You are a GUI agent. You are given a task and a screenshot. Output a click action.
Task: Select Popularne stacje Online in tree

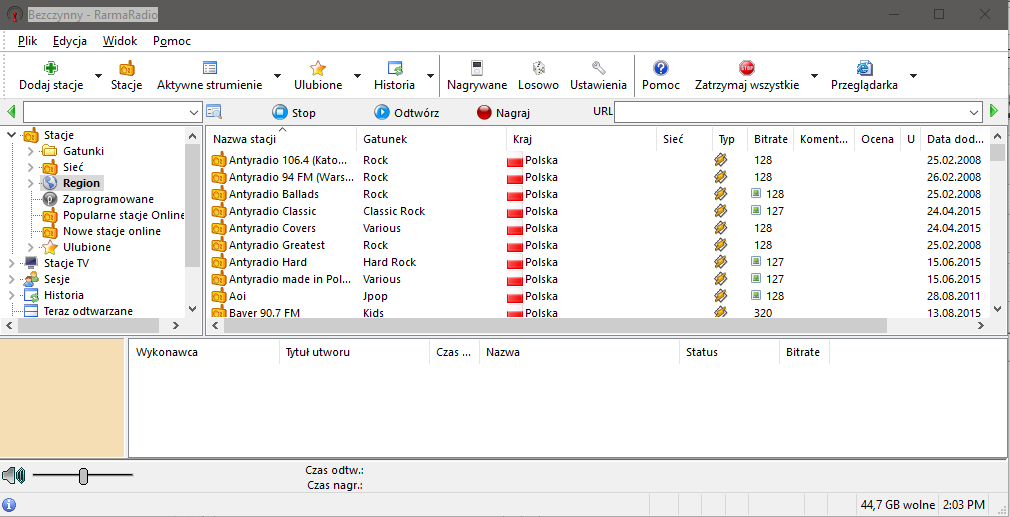[x=124, y=215]
